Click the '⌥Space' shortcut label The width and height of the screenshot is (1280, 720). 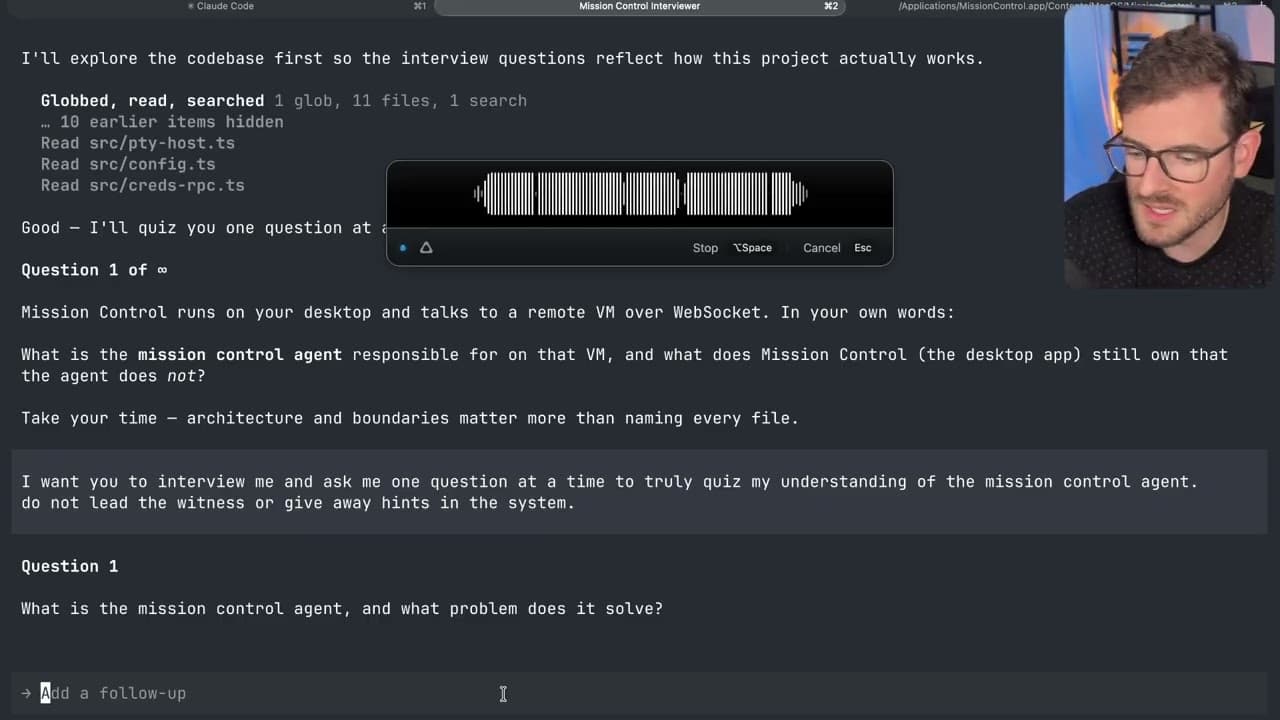click(752, 248)
